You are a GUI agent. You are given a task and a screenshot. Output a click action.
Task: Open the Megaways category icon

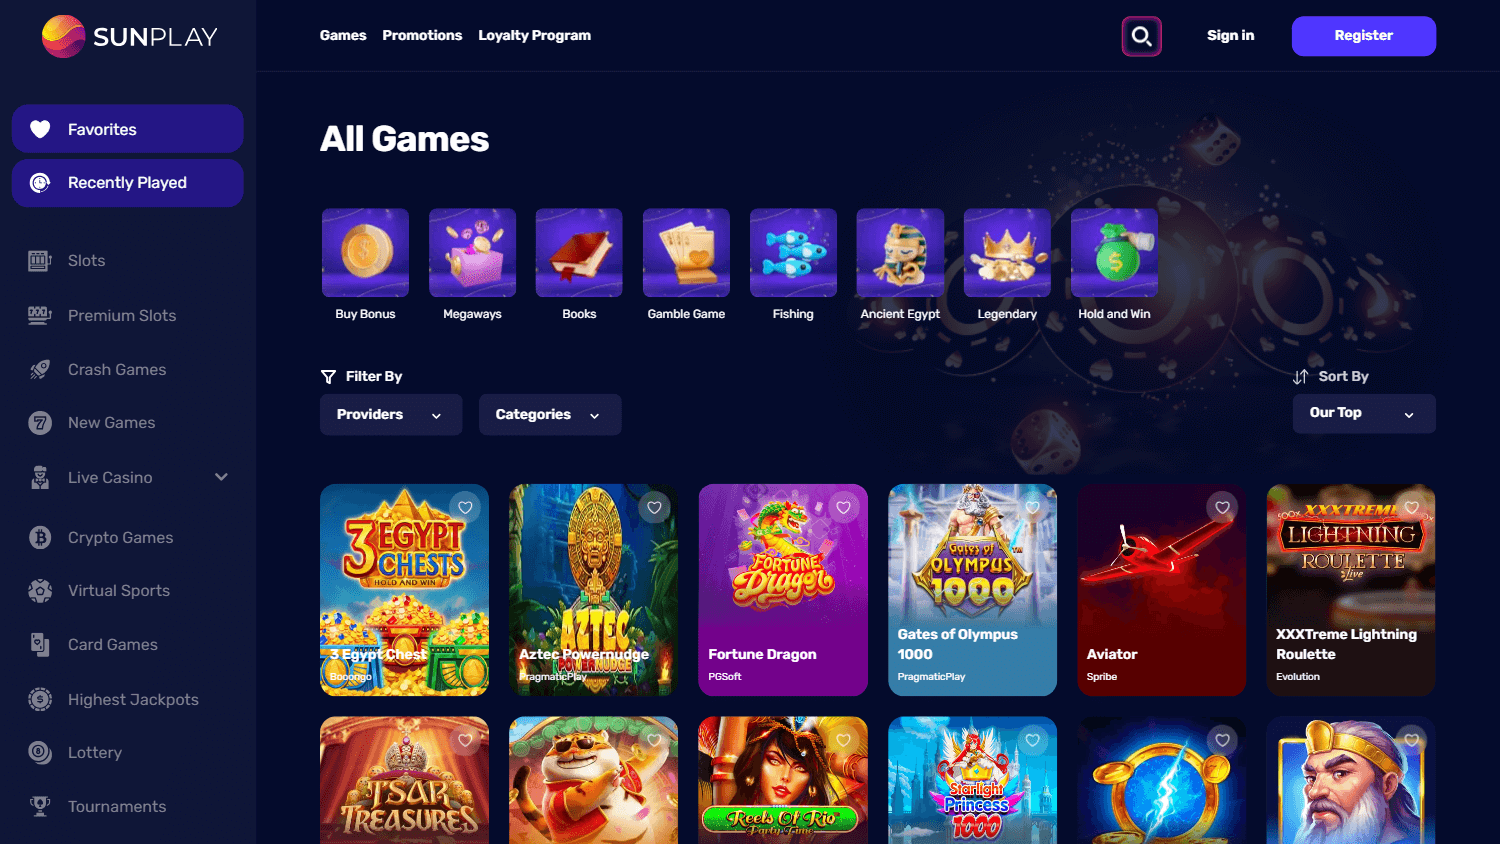(472, 253)
